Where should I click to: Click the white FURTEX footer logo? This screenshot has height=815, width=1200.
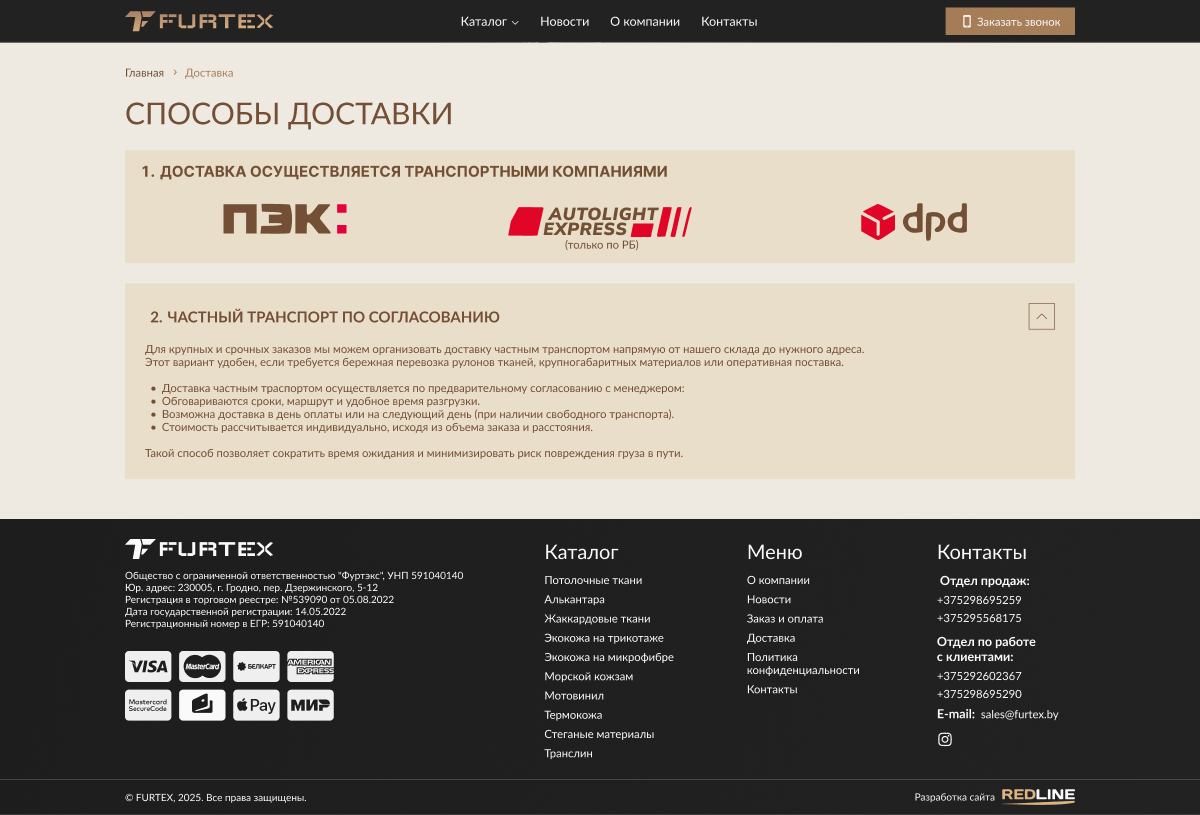click(x=199, y=549)
